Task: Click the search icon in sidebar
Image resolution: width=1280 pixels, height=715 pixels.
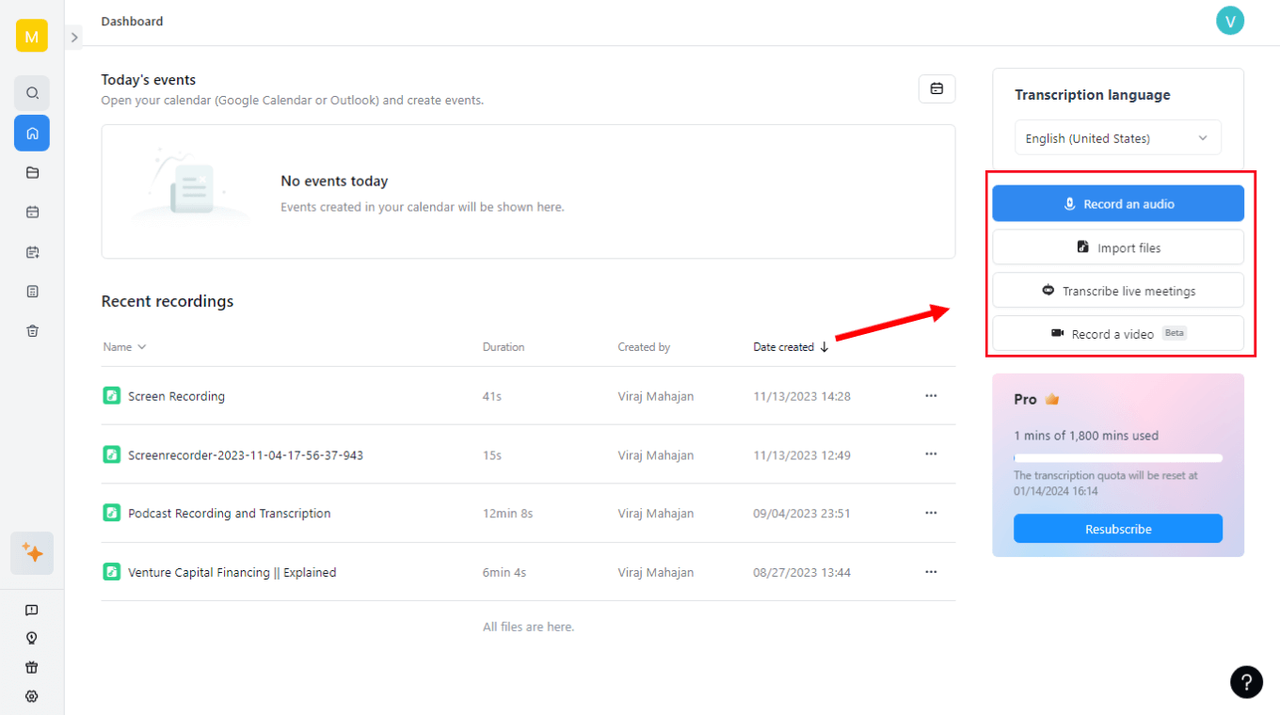Action: coord(32,93)
